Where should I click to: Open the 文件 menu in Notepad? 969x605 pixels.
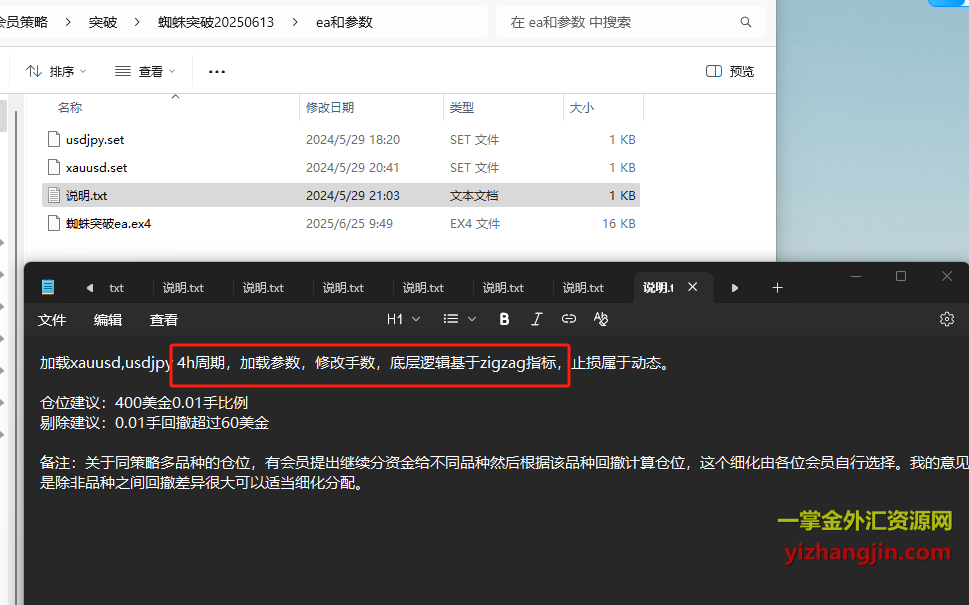[52, 320]
